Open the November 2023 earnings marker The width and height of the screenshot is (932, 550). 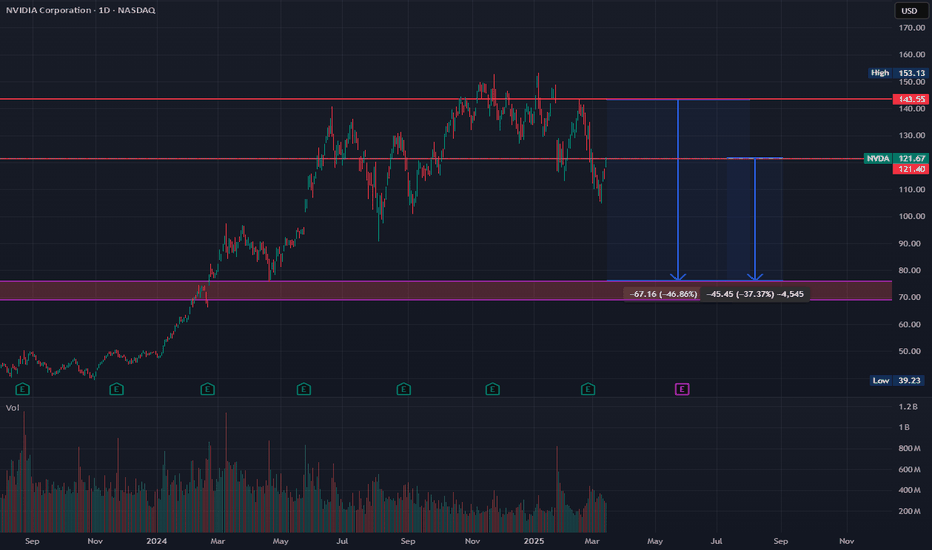coord(116,389)
